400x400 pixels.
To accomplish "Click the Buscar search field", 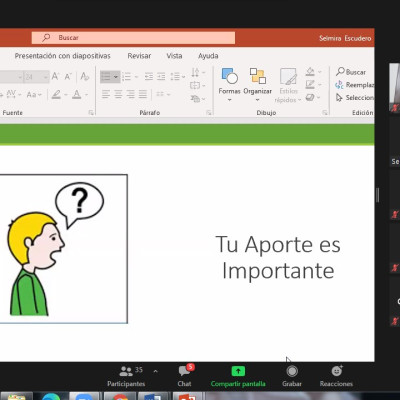I will (133, 38).
